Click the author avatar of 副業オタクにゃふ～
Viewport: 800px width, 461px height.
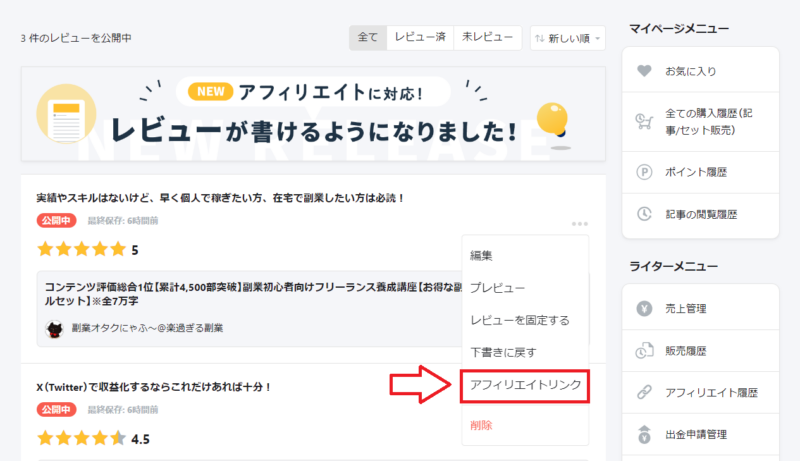(55, 329)
